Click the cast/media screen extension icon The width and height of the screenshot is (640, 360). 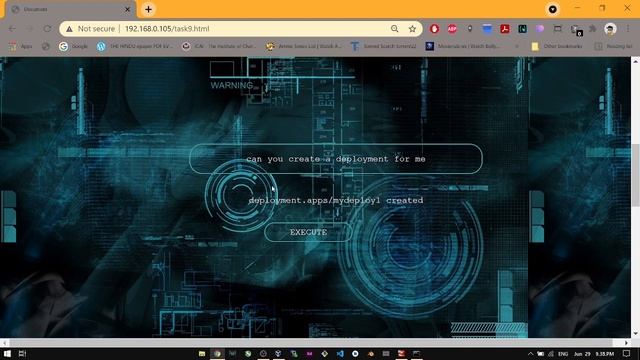[x=558, y=29]
